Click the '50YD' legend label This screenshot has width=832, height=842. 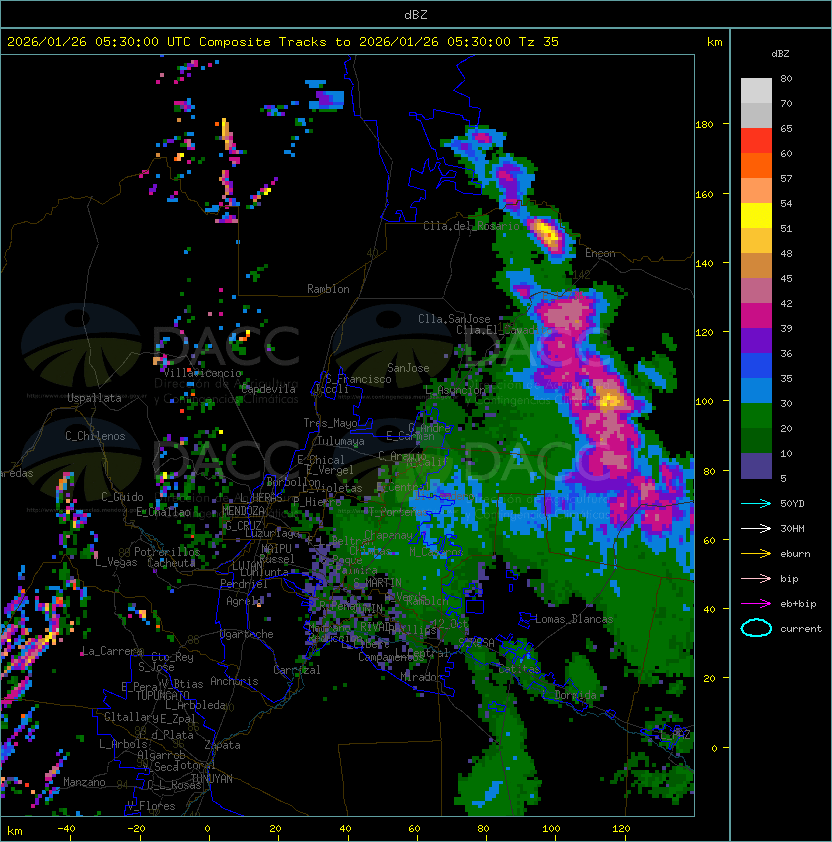click(792, 503)
